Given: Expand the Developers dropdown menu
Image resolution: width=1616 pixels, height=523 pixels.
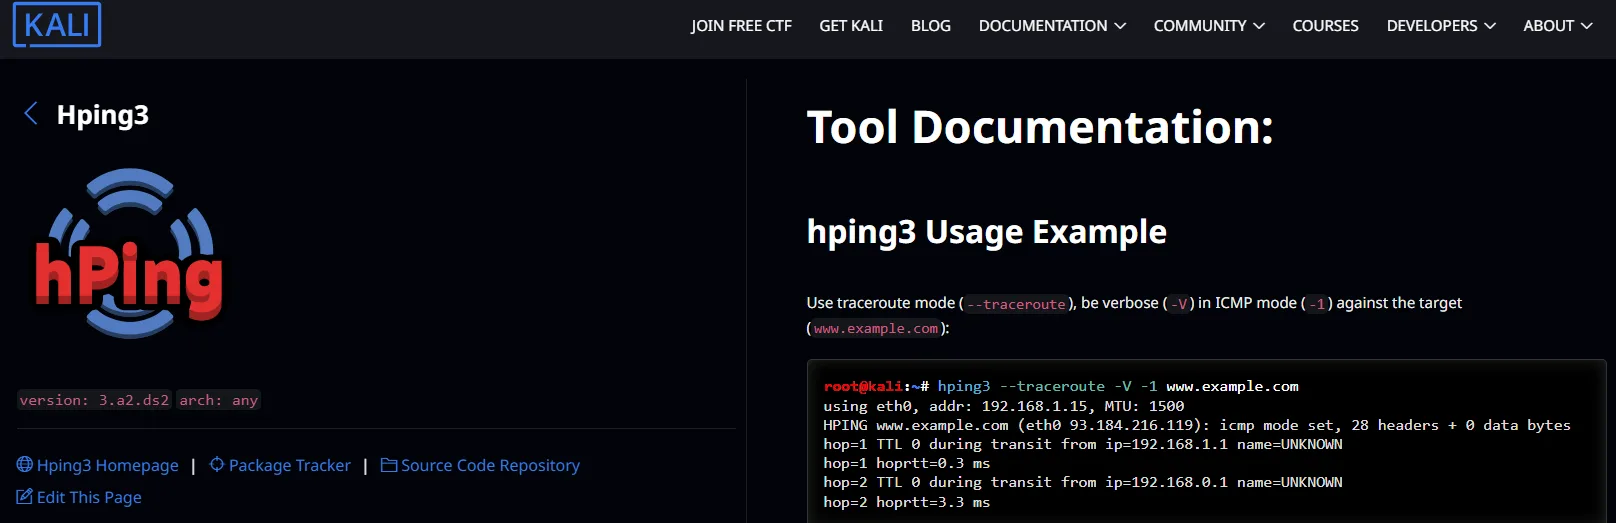Looking at the screenshot, I should (x=1440, y=26).
